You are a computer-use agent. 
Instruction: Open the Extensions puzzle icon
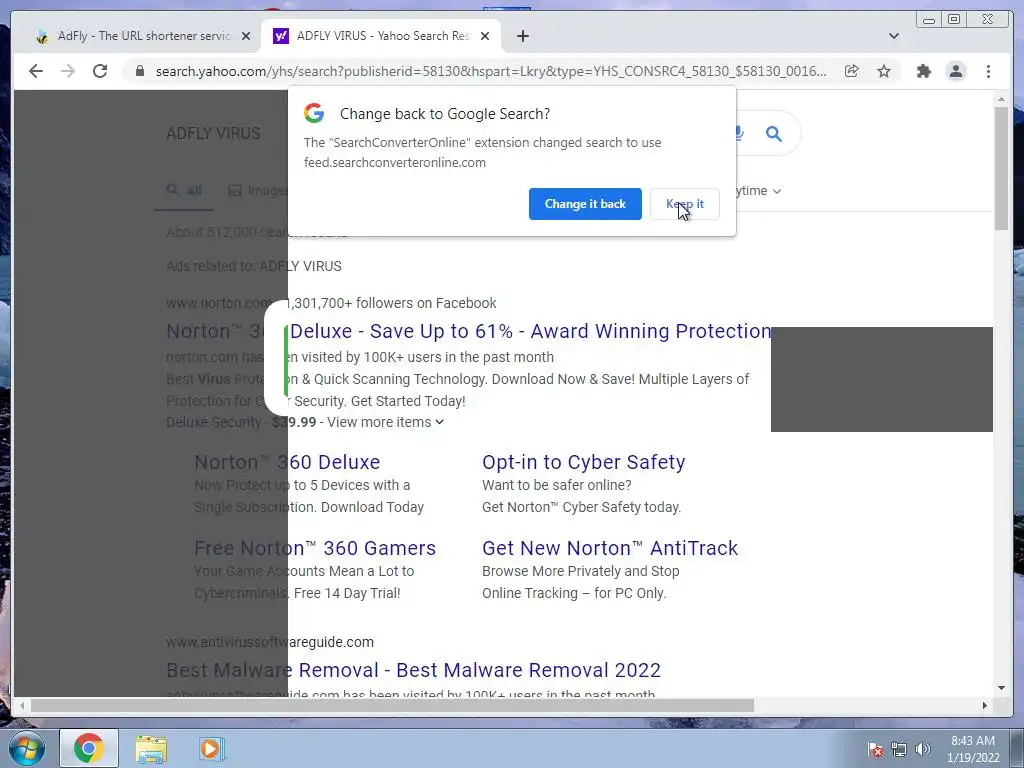[x=923, y=71]
